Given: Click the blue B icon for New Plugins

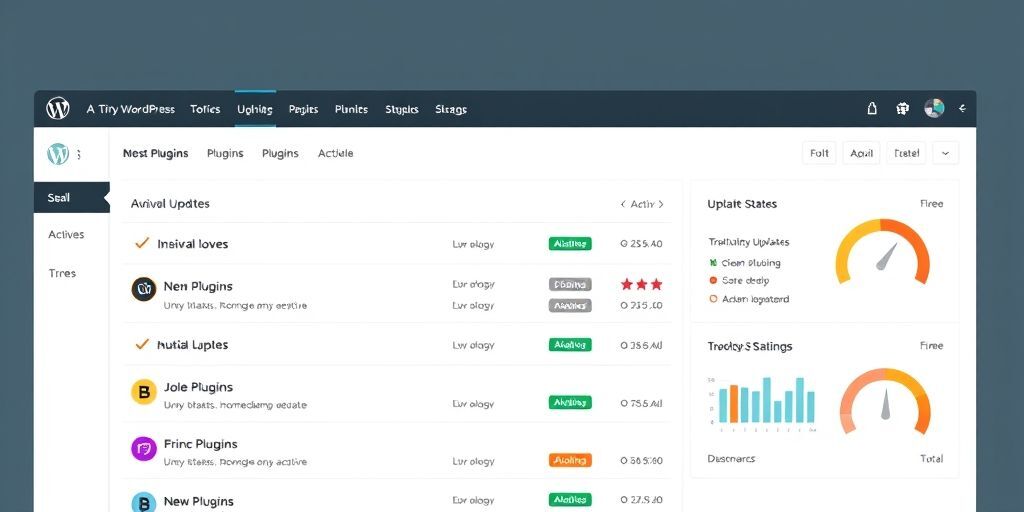Looking at the screenshot, I should tap(144, 503).
